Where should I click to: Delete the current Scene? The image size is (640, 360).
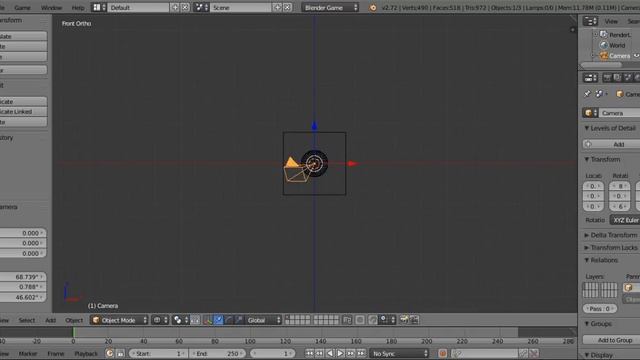pyautogui.click(x=287, y=7)
